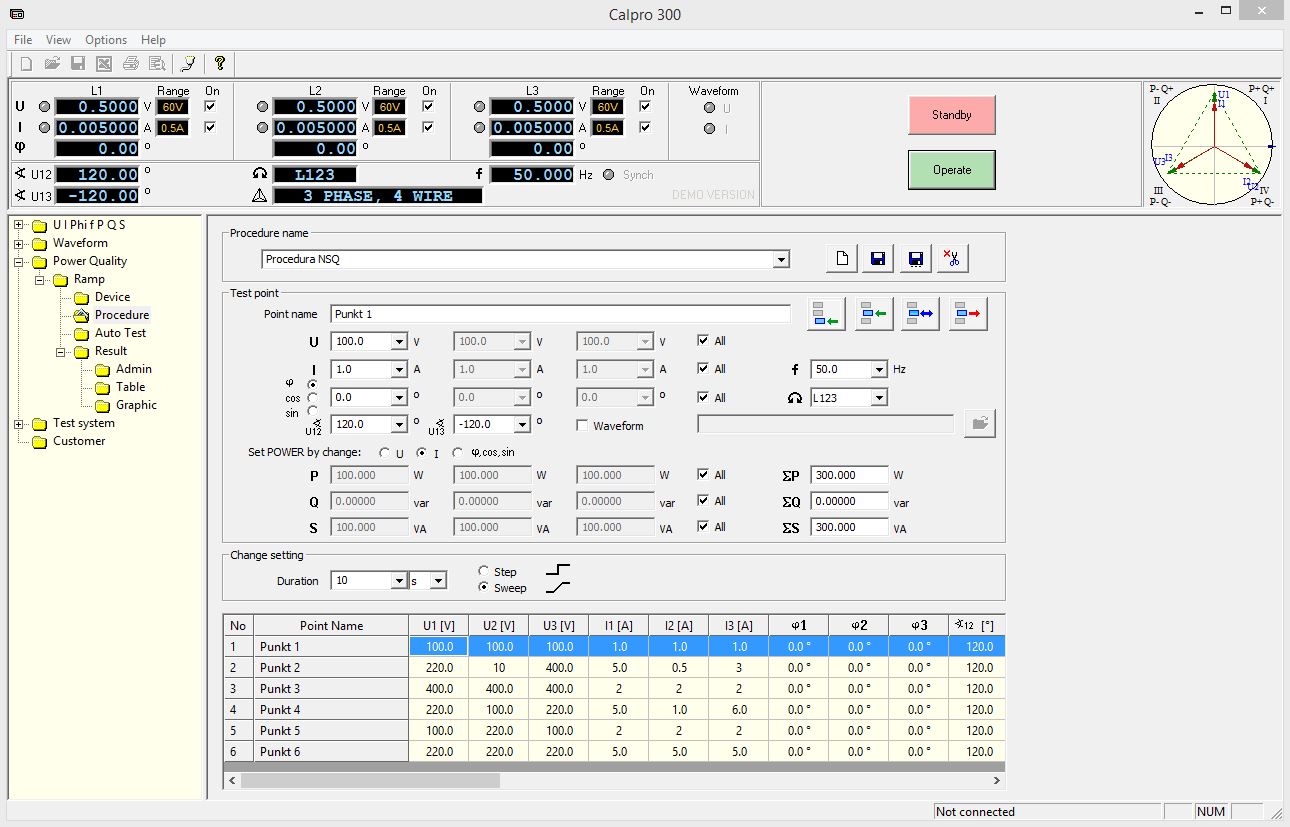Toggle the All checkbox for voltage U

coord(704,341)
